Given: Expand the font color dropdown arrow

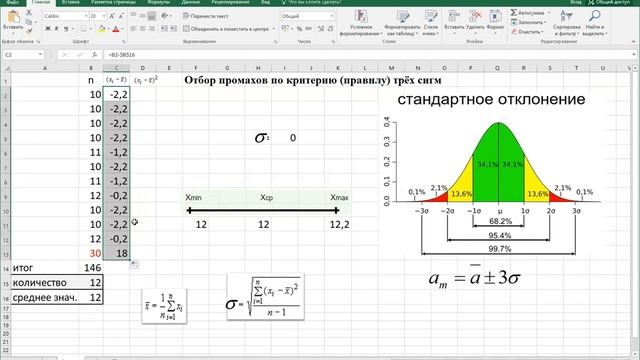Looking at the screenshot, I should (122, 29).
